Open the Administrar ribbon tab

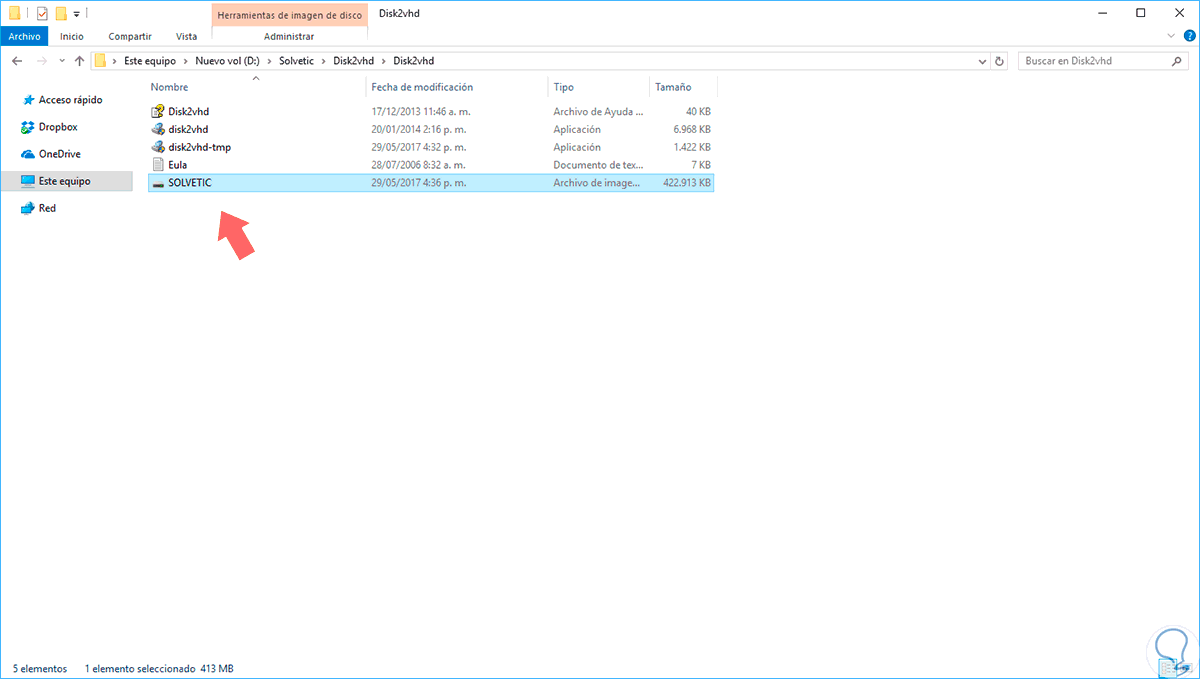click(x=289, y=36)
